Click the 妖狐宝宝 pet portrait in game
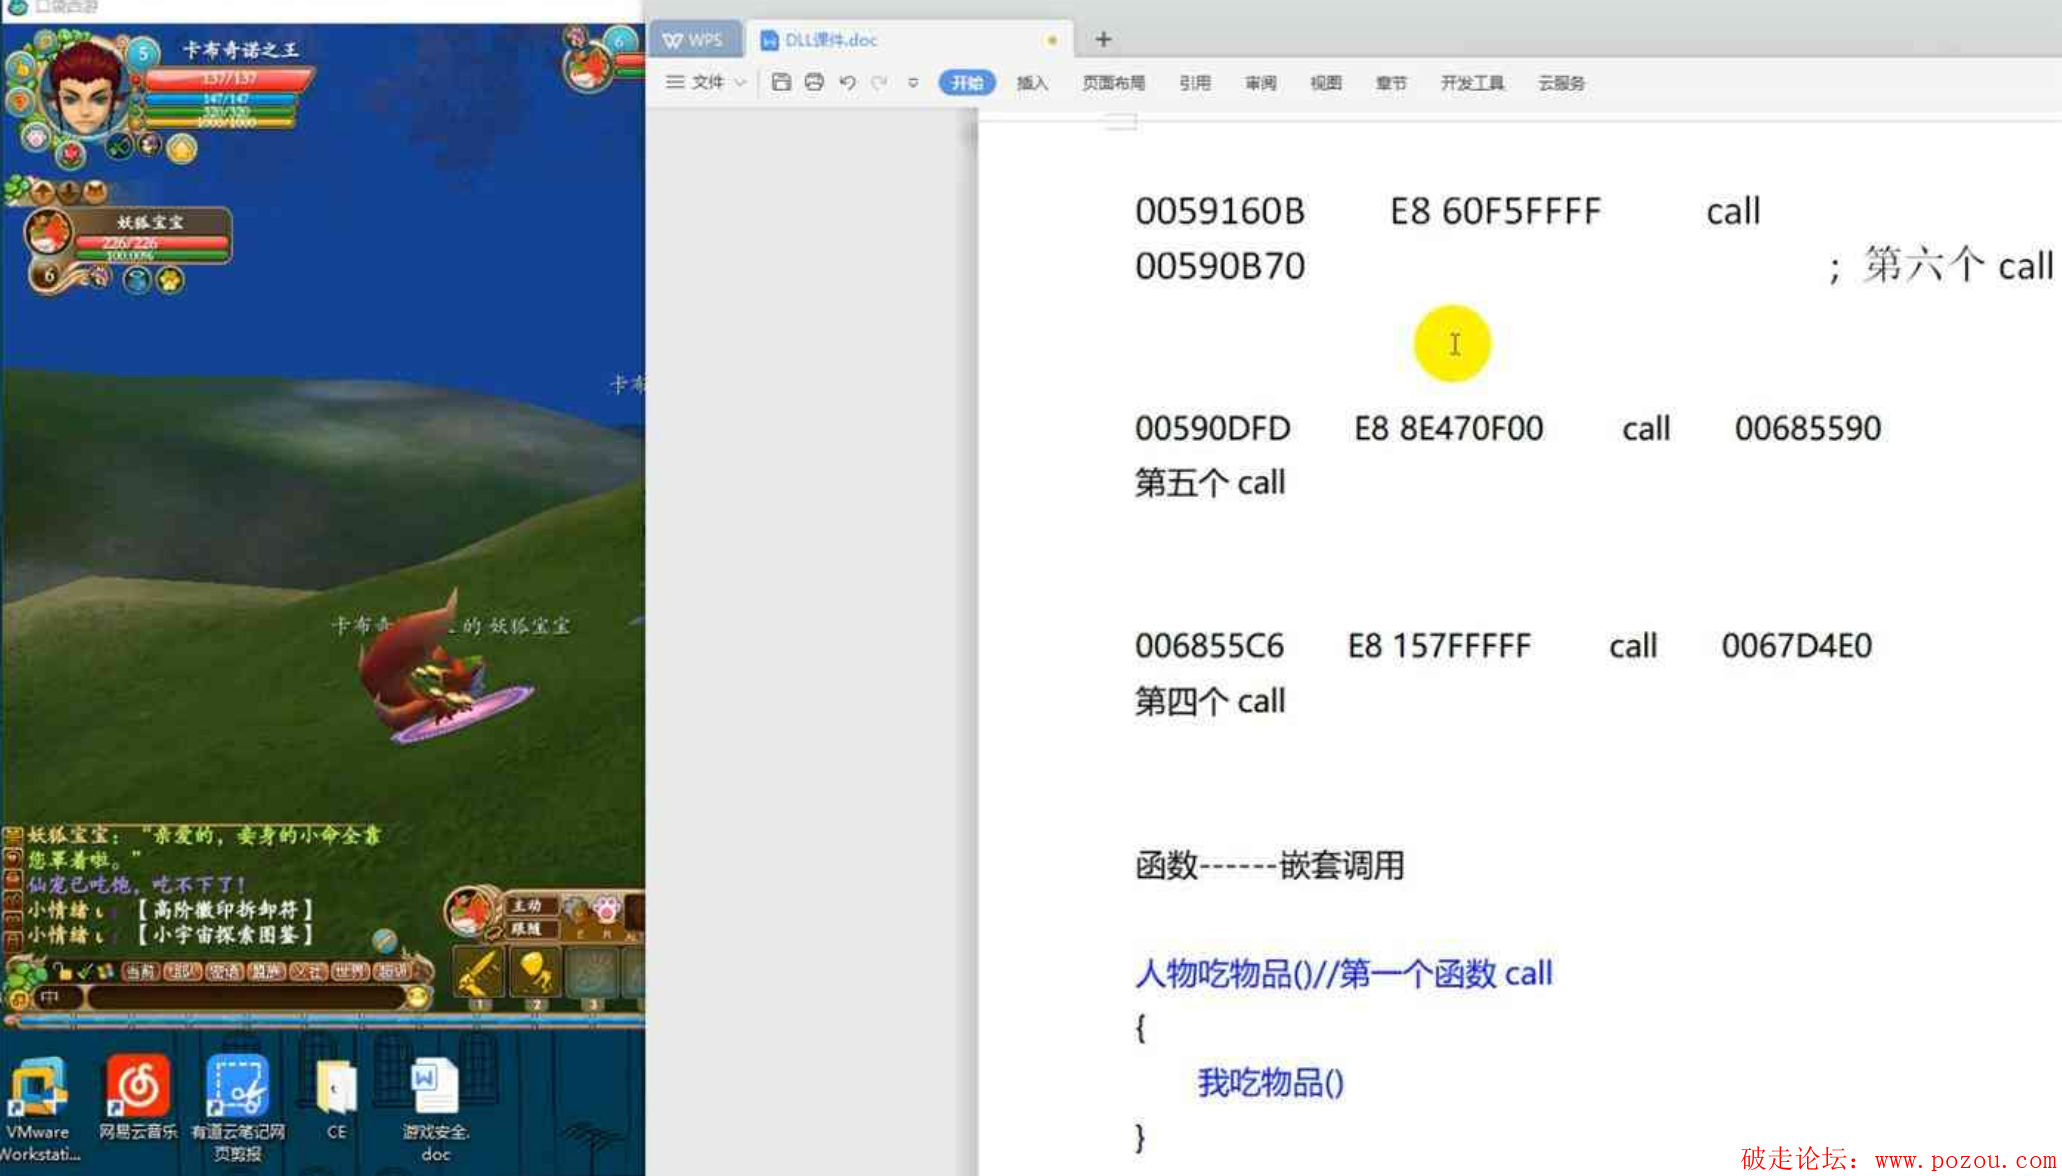 pos(48,232)
